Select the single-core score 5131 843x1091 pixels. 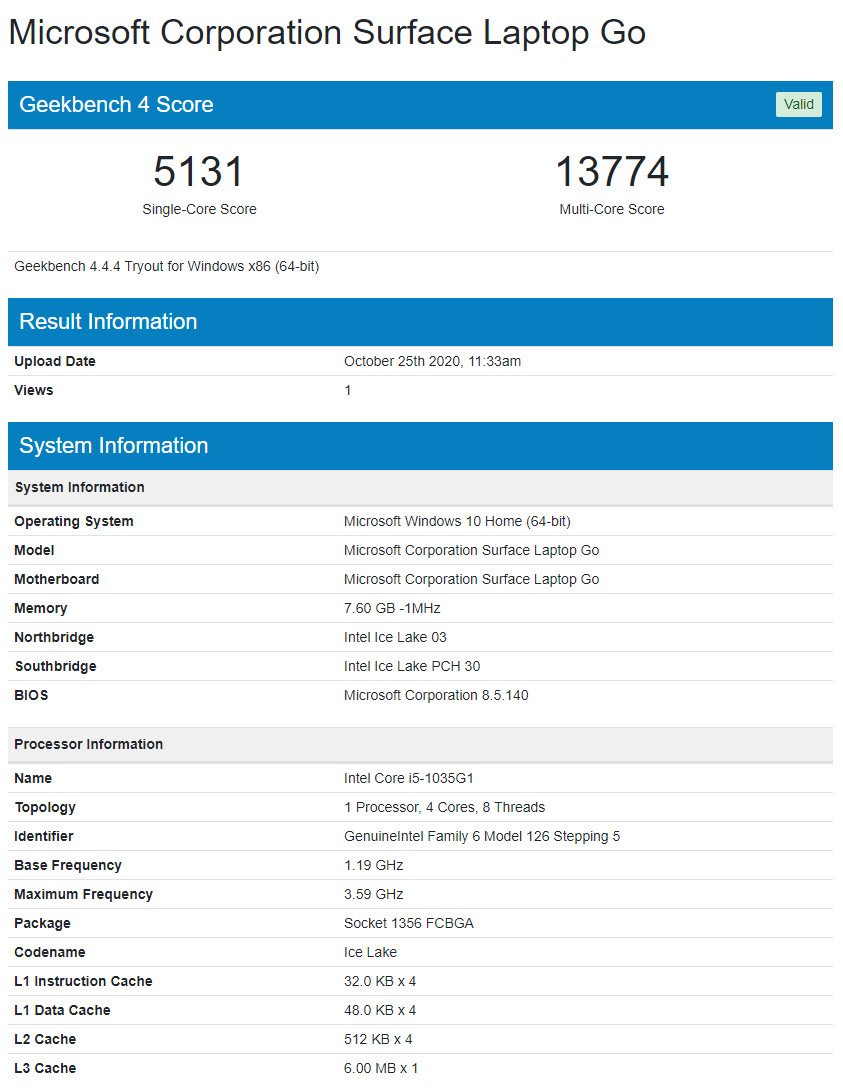pos(199,171)
